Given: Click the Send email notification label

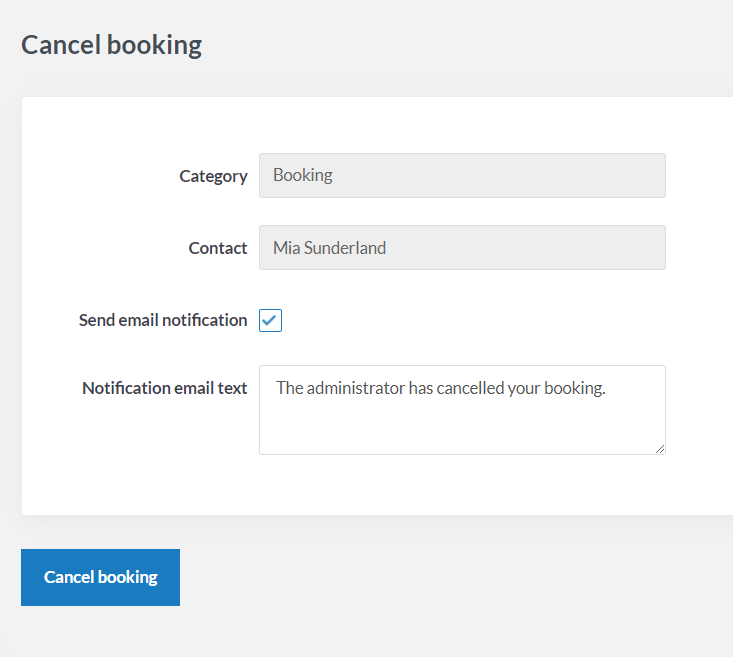Looking at the screenshot, I should [163, 320].
